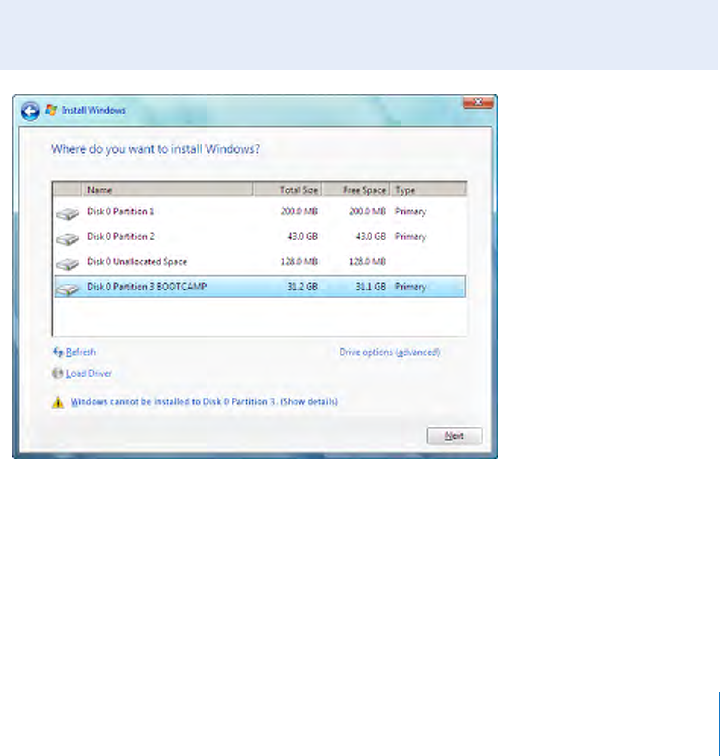The height and width of the screenshot is (756, 720).
Task: Click the 'Where do you want to install Windows?' heading
Action: tap(155, 149)
